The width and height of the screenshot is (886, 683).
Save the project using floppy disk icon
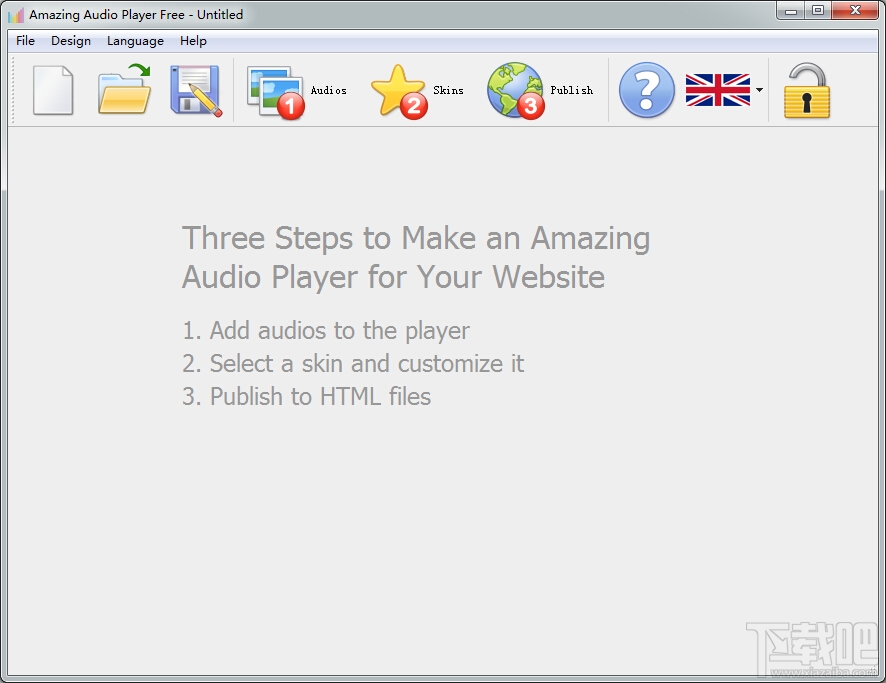(x=196, y=90)
